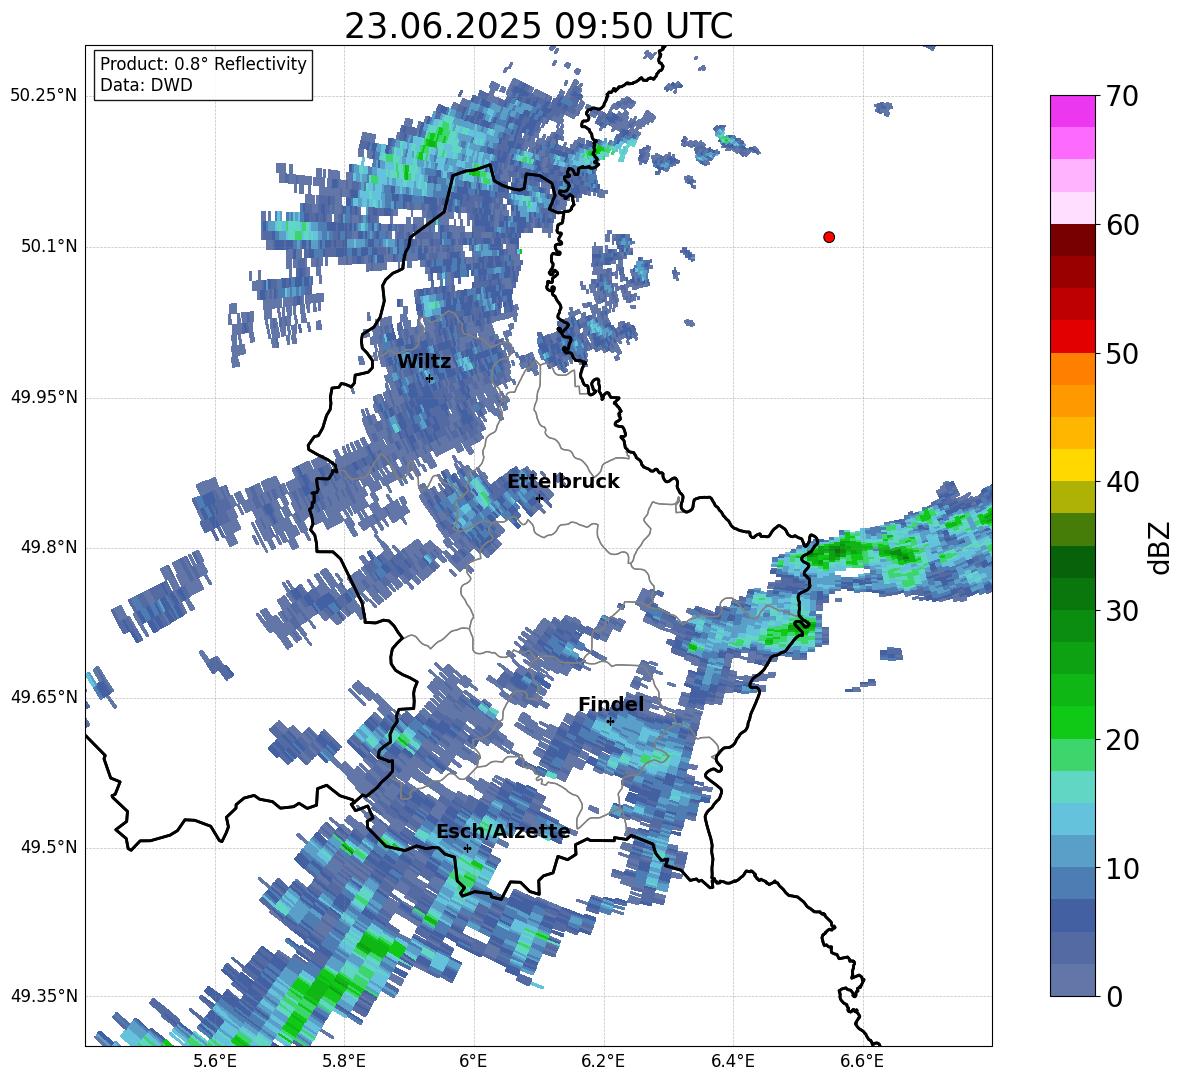This screenshot has width=1184, height=1081.
Task: Click the Wiltz station cross marker
Action: (x=430, y=378)
